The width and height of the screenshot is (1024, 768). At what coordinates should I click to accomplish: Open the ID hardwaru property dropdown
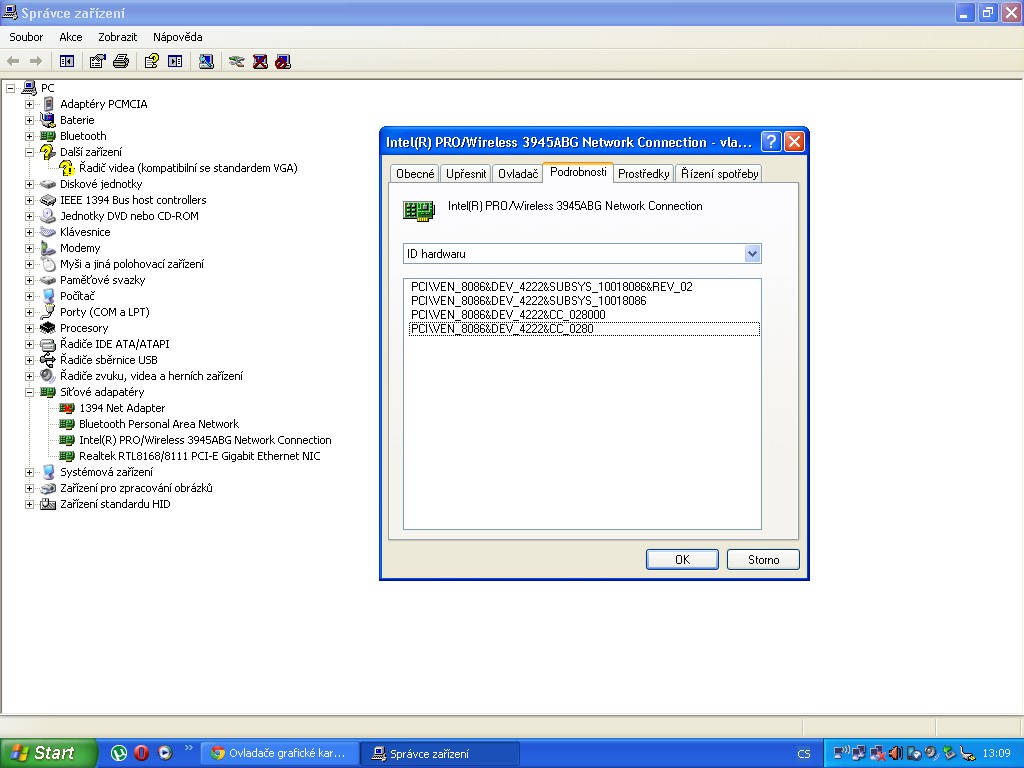point(753,254)
